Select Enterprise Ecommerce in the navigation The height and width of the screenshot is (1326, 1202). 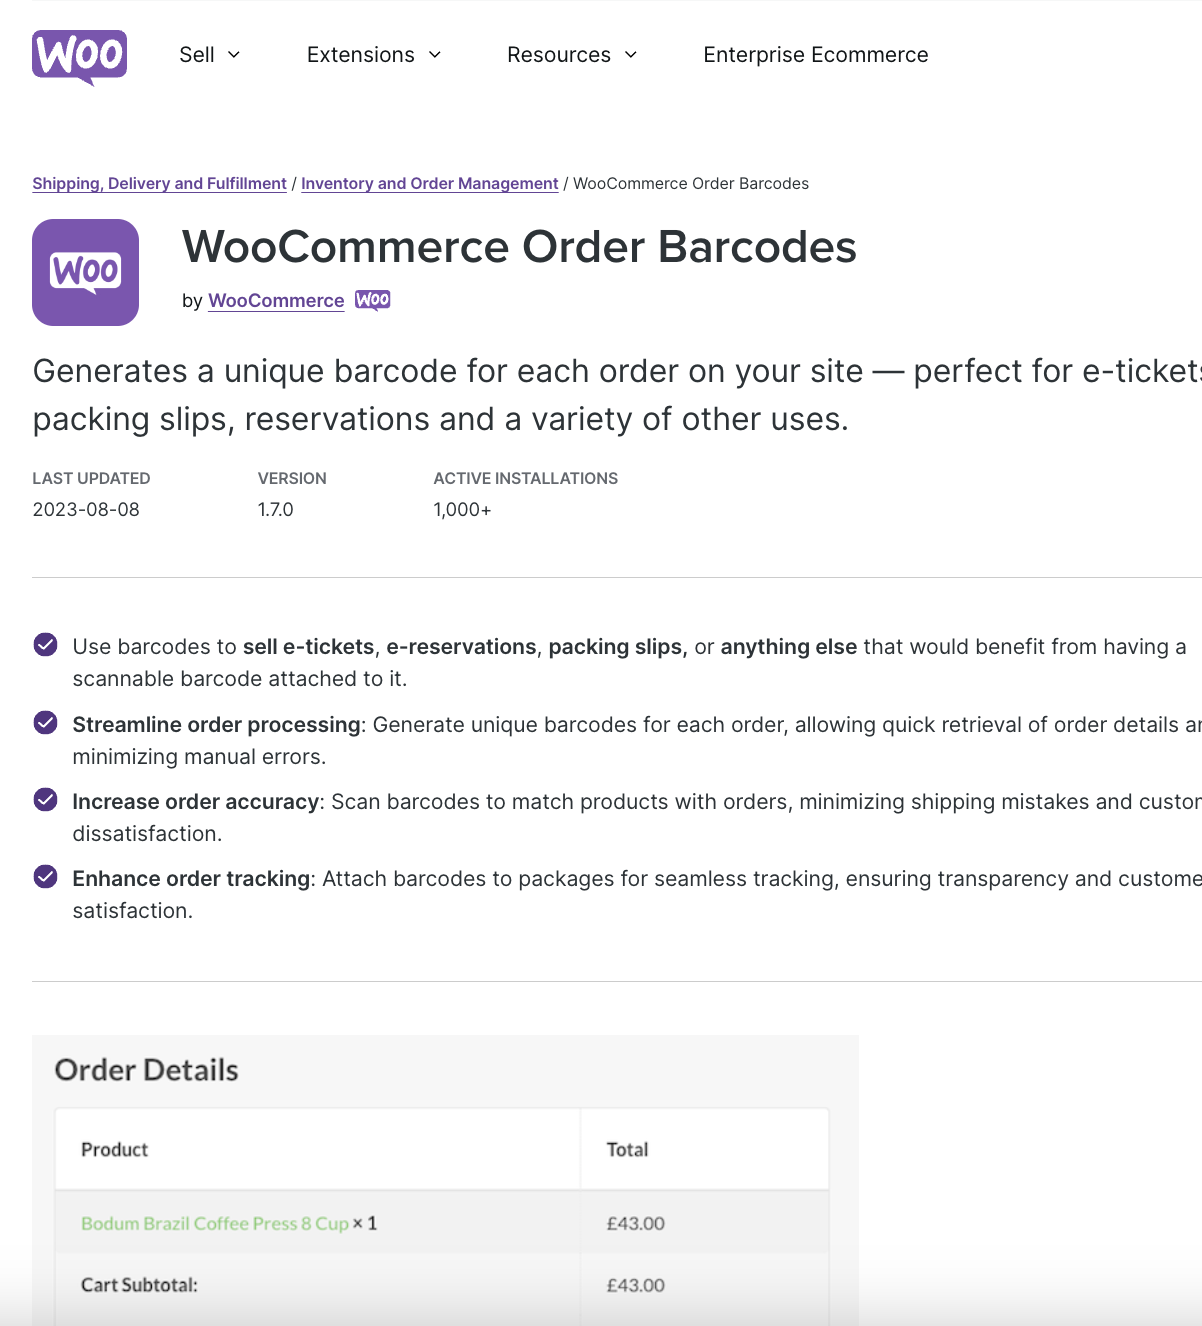pyautogui.click(x=815, y=55)
